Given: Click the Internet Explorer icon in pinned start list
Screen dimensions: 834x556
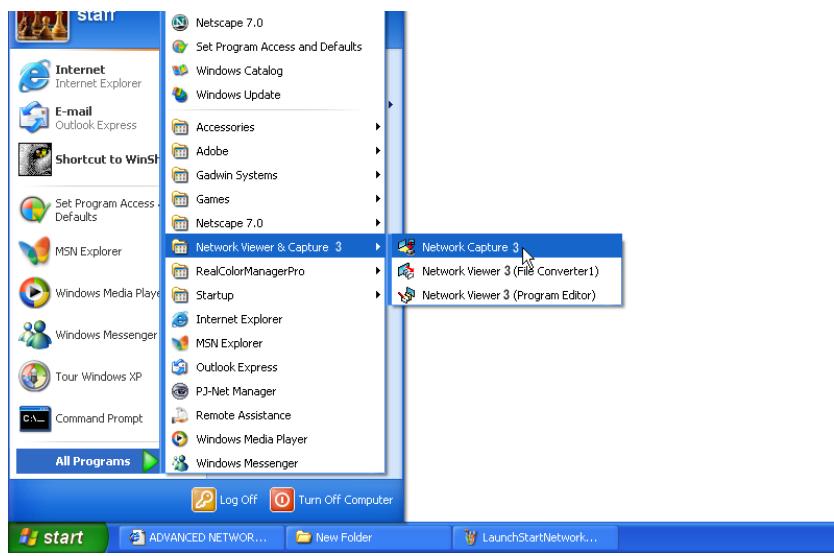Looking at the screenshot, I should tap(35, 76).
